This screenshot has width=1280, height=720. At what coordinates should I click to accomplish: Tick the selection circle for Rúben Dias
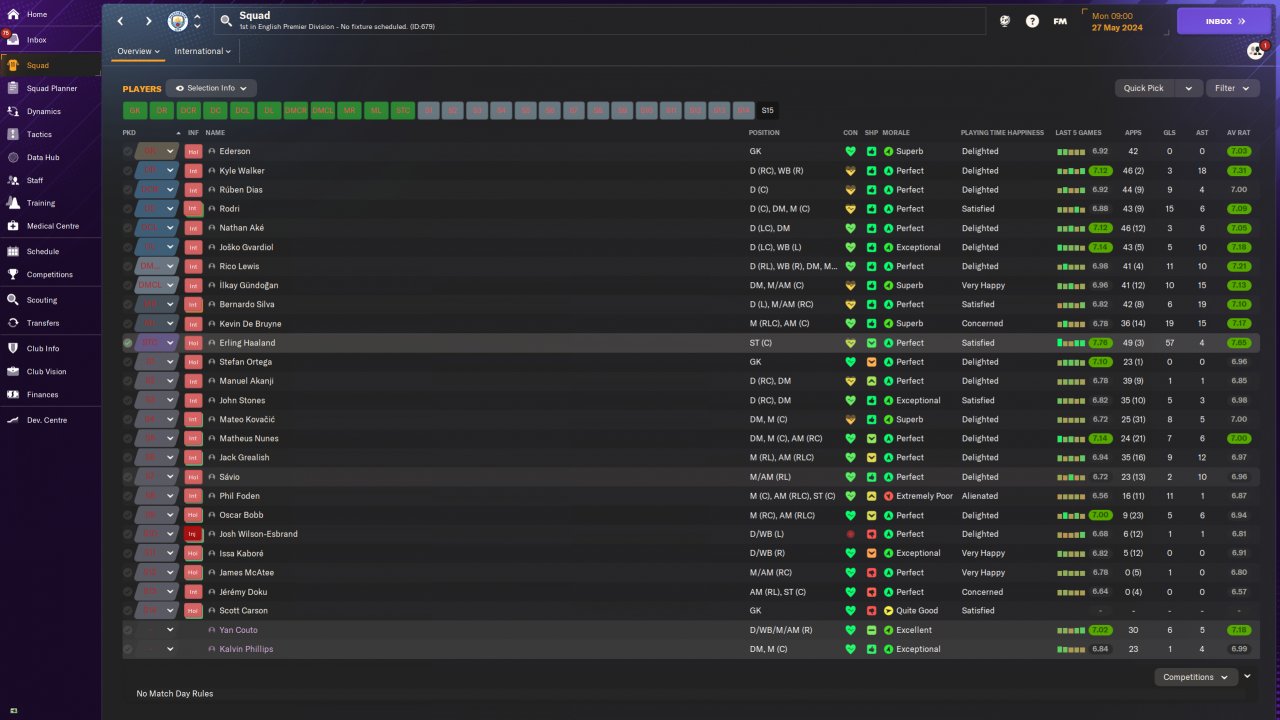point(128,190)
